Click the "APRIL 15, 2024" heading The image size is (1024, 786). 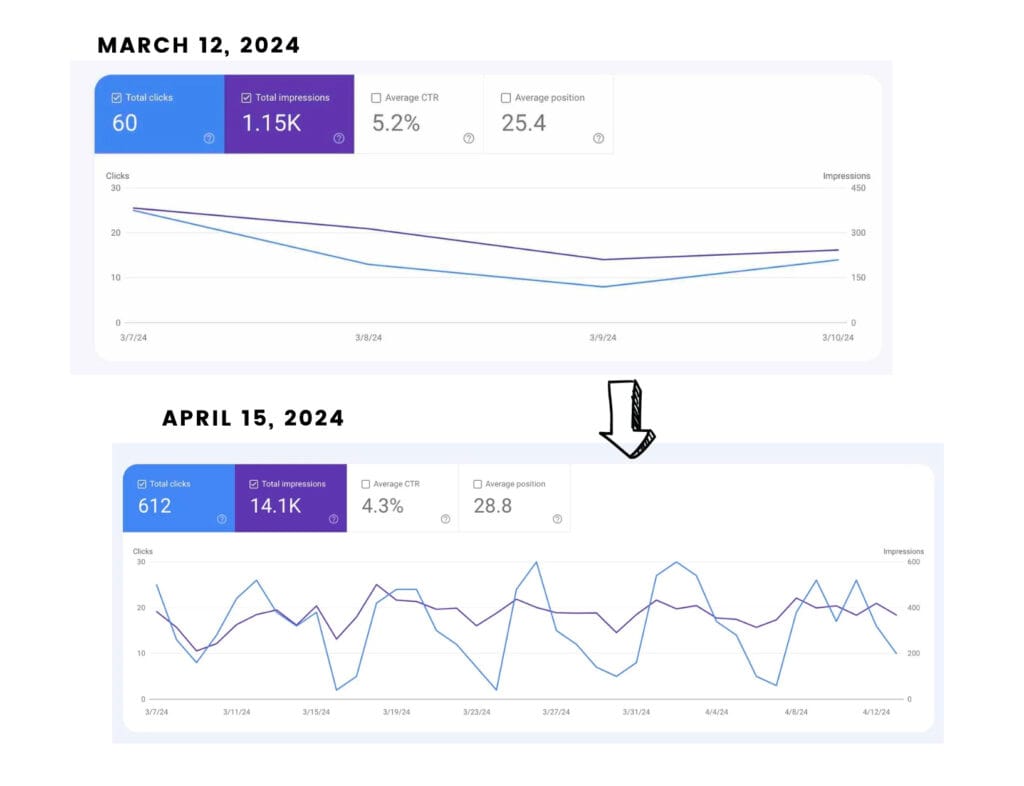[x=253, y=418]
